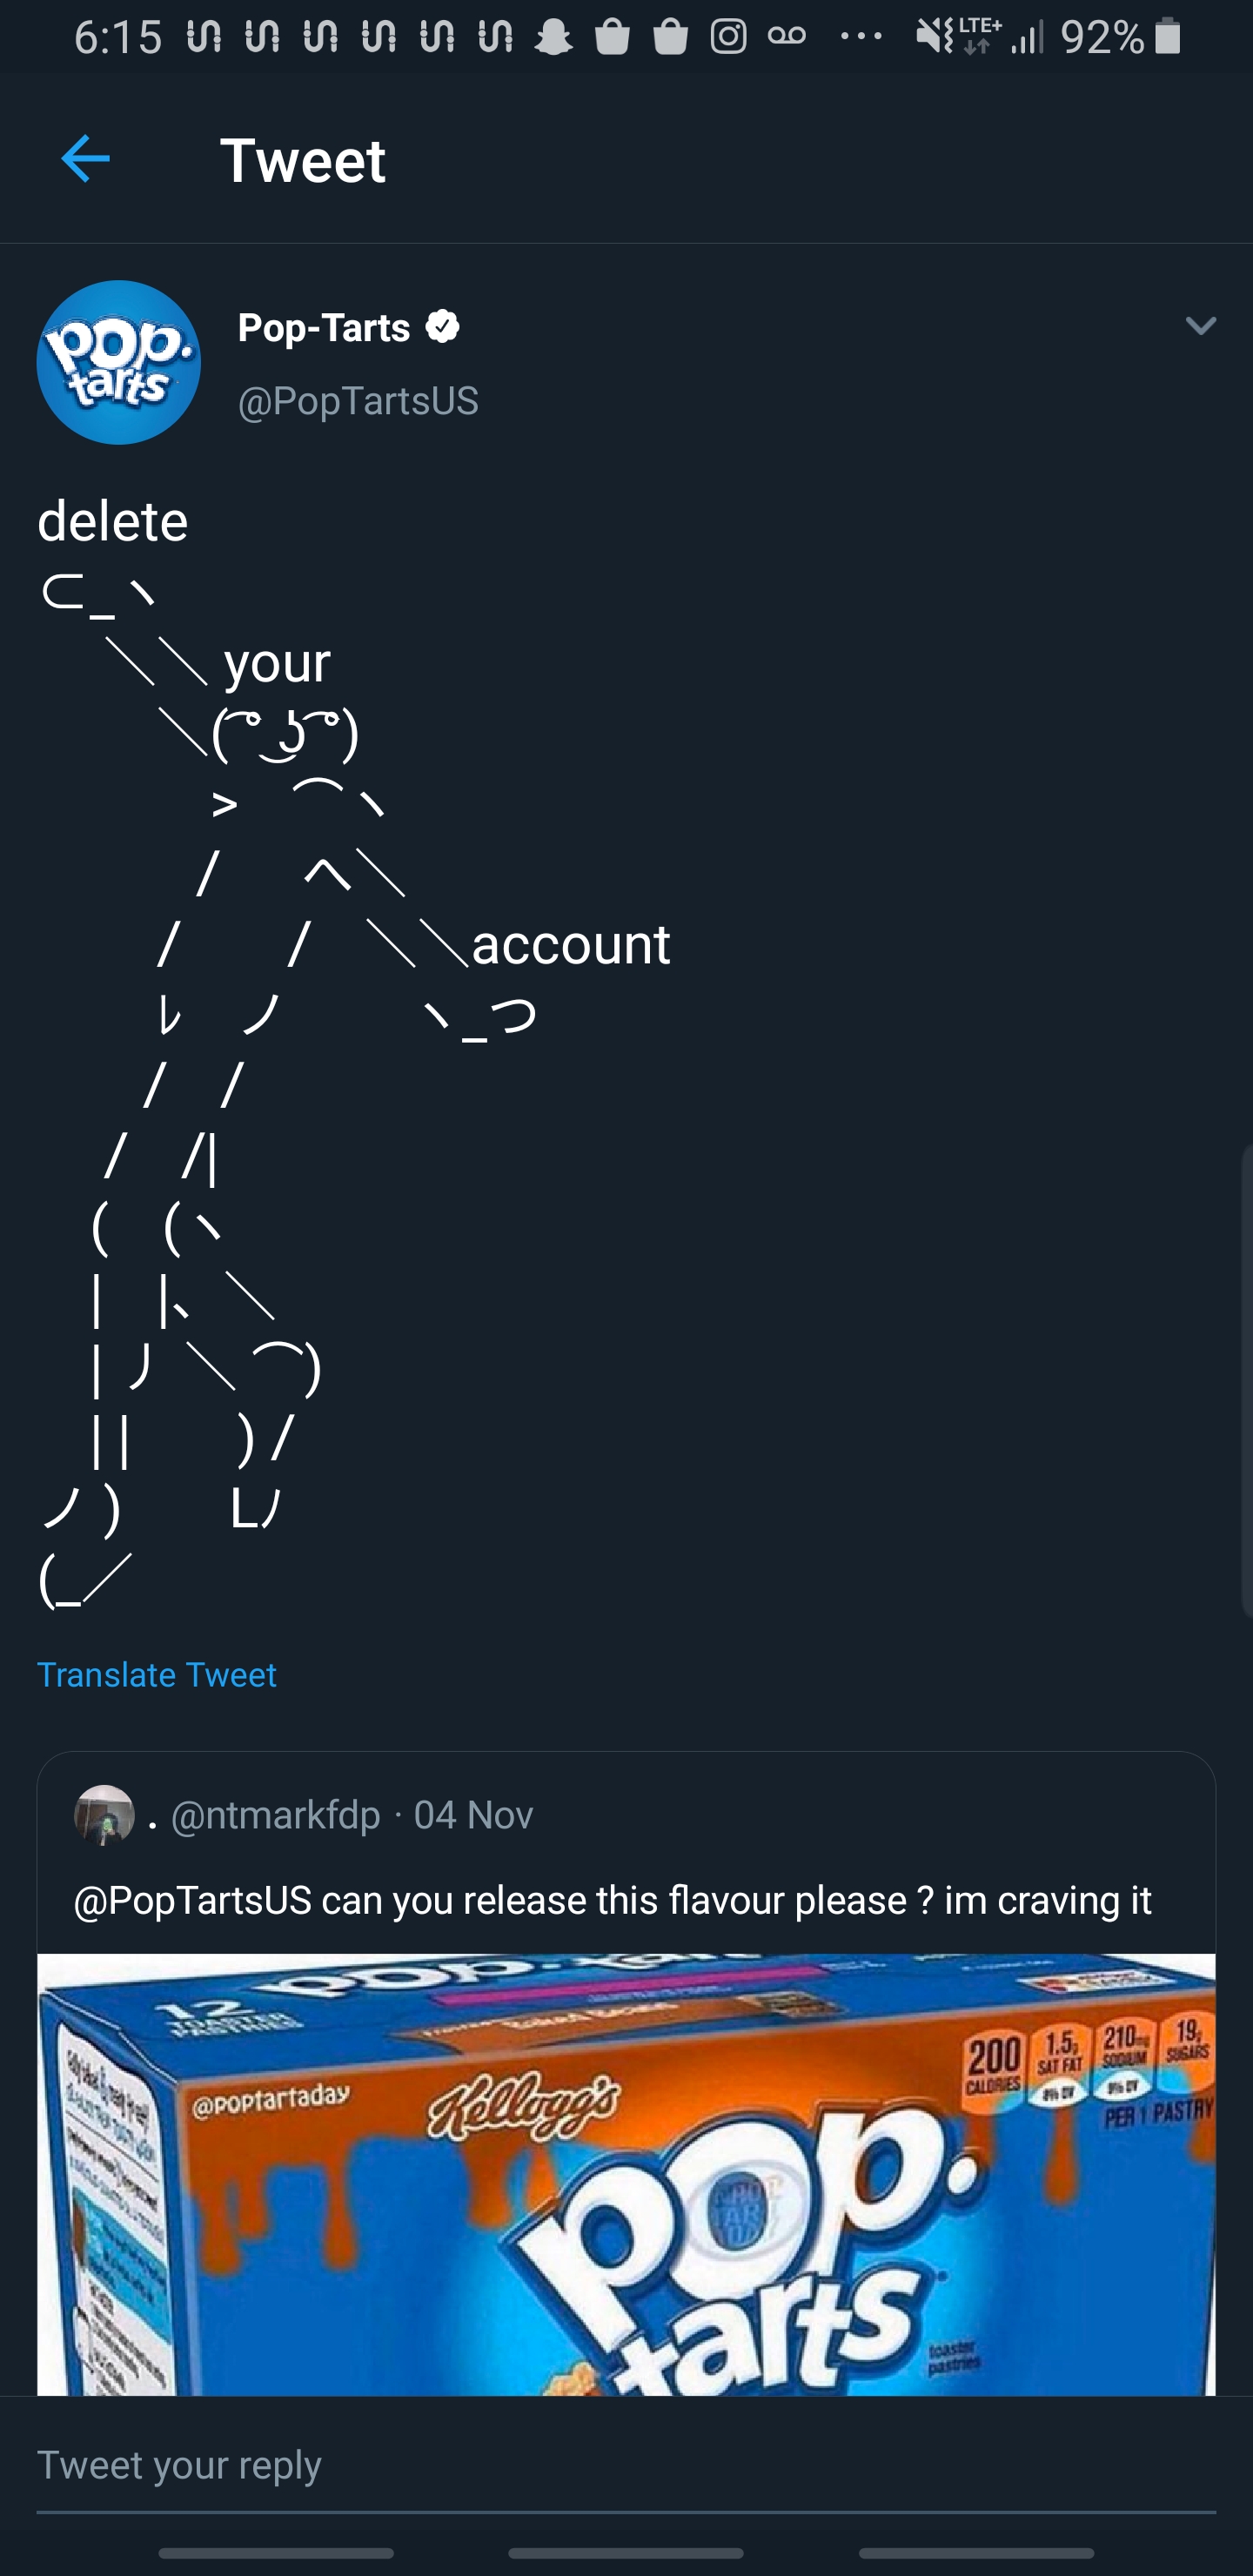Tap the back arrow in header

coord(85,159)
